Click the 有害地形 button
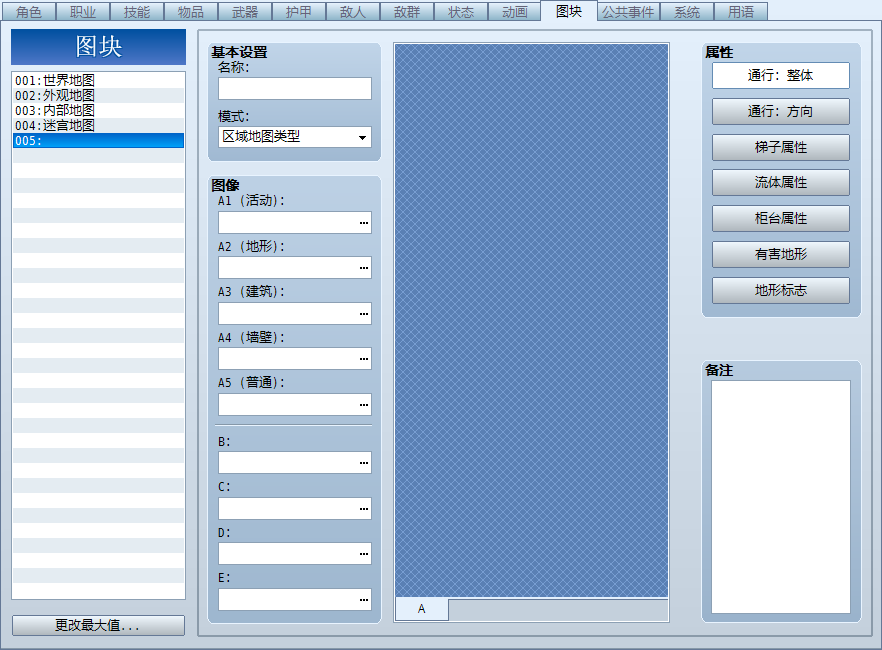Image resolution: width=882 pixels, height=650 pixels. (781, 255)
